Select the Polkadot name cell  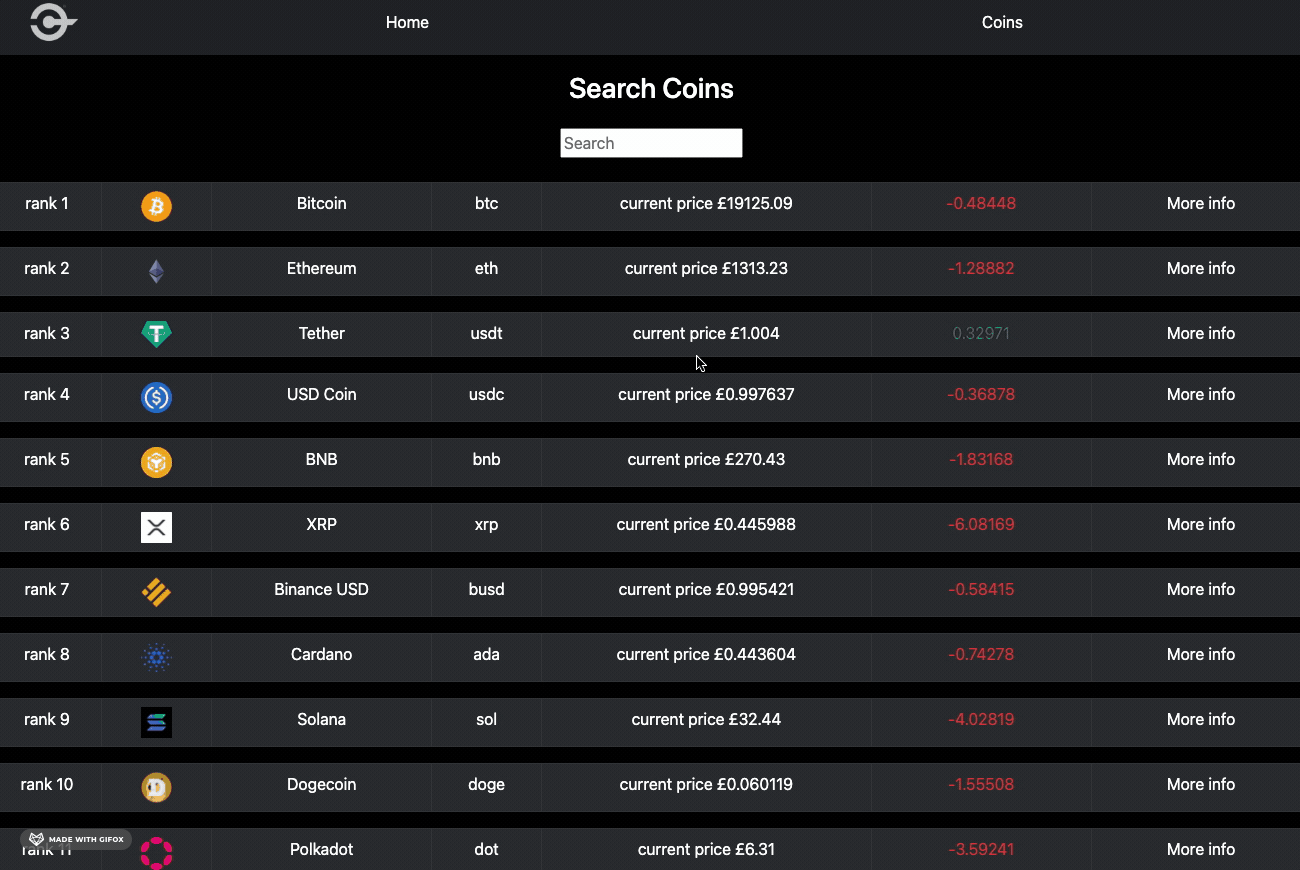[322, 849]
